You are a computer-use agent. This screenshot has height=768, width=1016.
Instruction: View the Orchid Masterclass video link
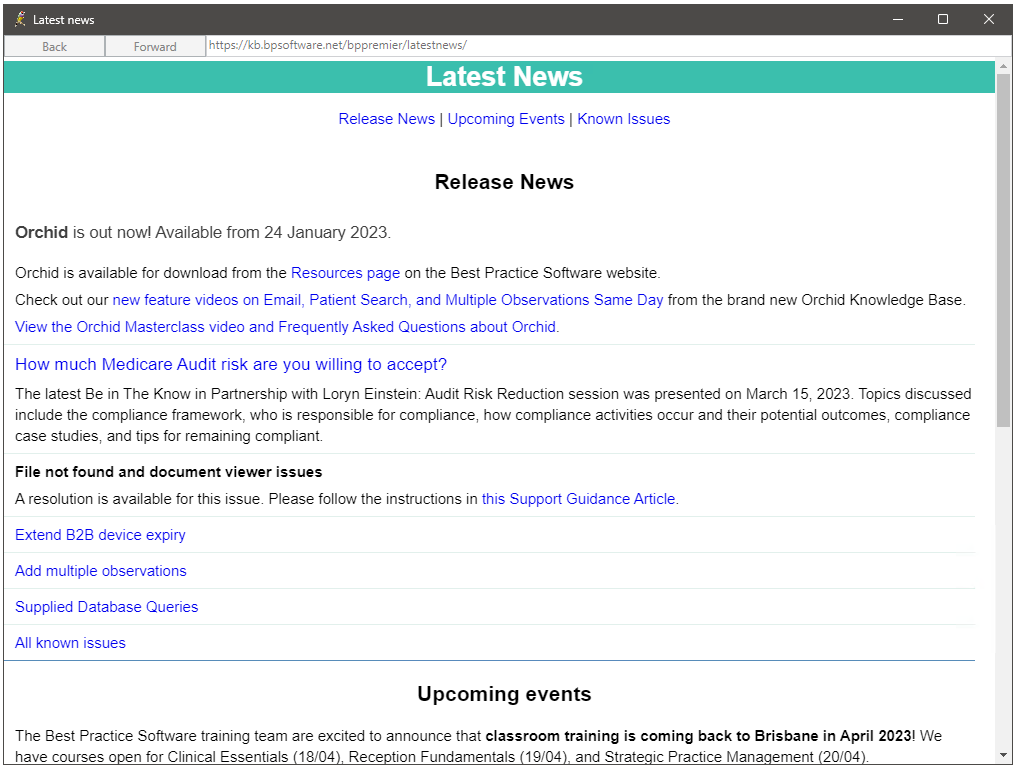[287, 327]
